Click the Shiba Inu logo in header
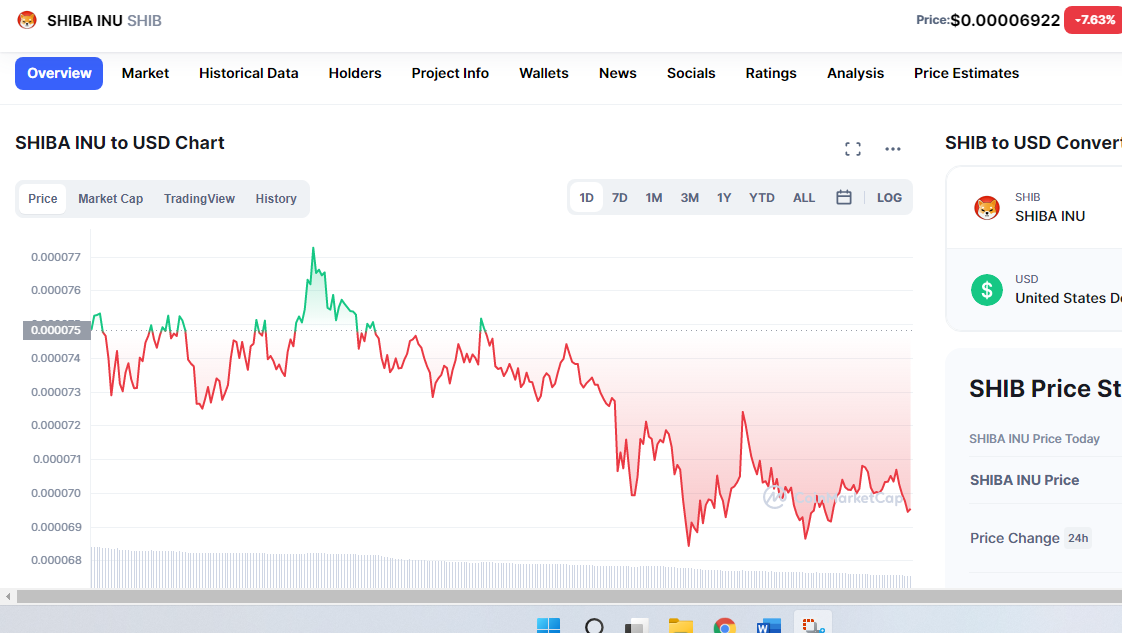The height and width of the screenshot is (633, 1122). point(27,20)
